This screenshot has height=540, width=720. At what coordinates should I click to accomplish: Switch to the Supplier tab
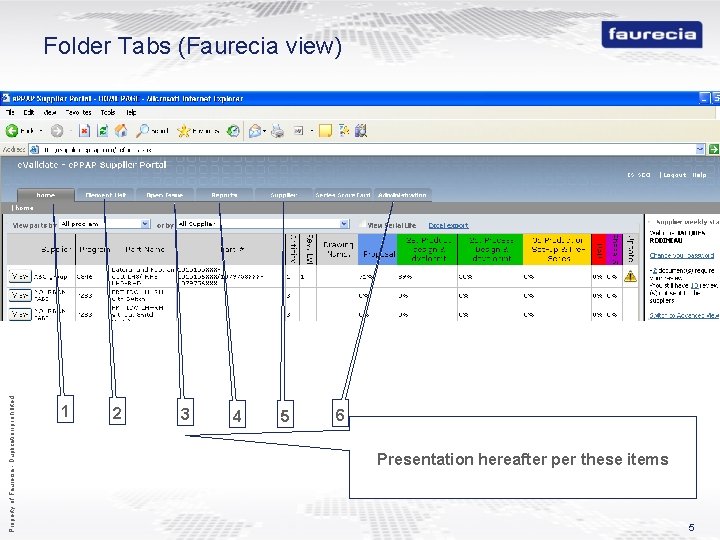(283, 195)
